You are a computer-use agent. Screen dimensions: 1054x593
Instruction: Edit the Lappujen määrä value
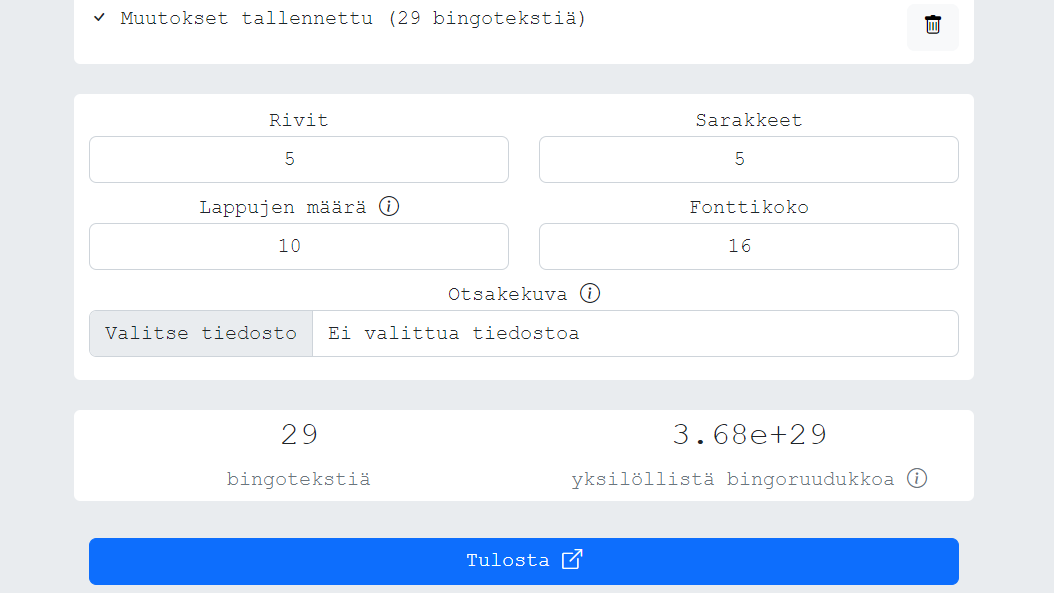298,246
